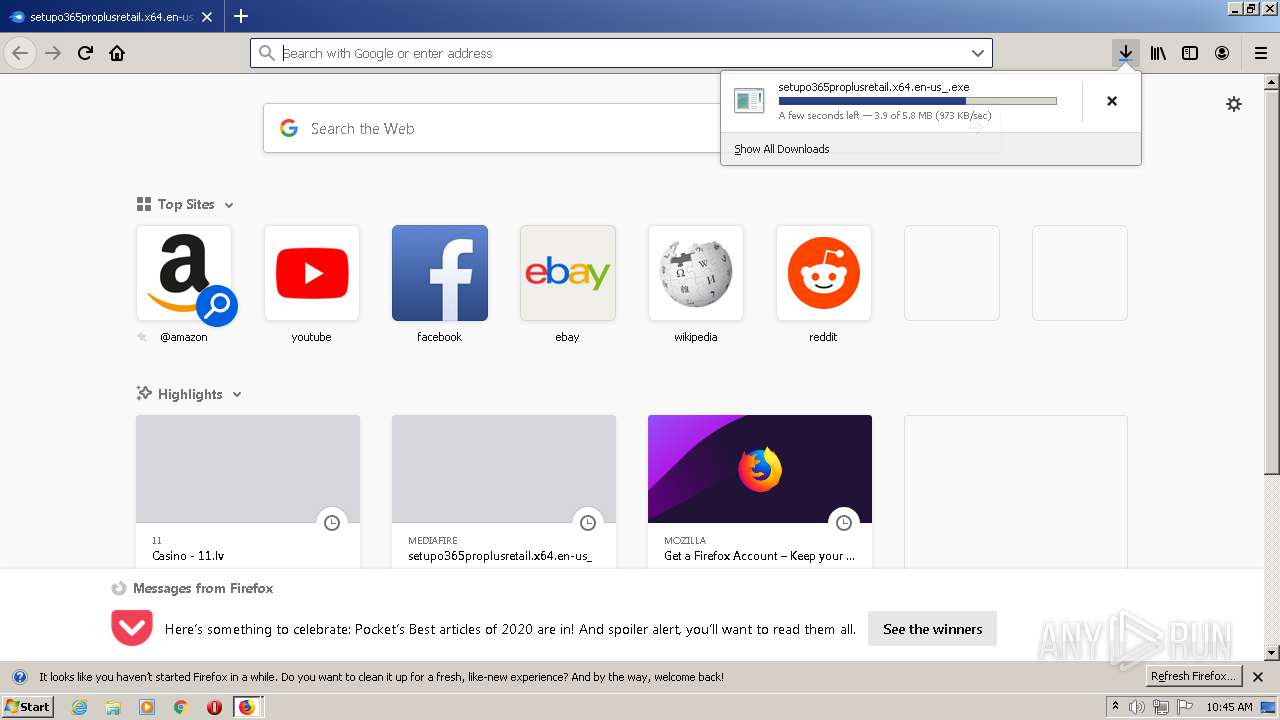
Task: Open the Downloads toolbar button
Action: click(1126, 53)
